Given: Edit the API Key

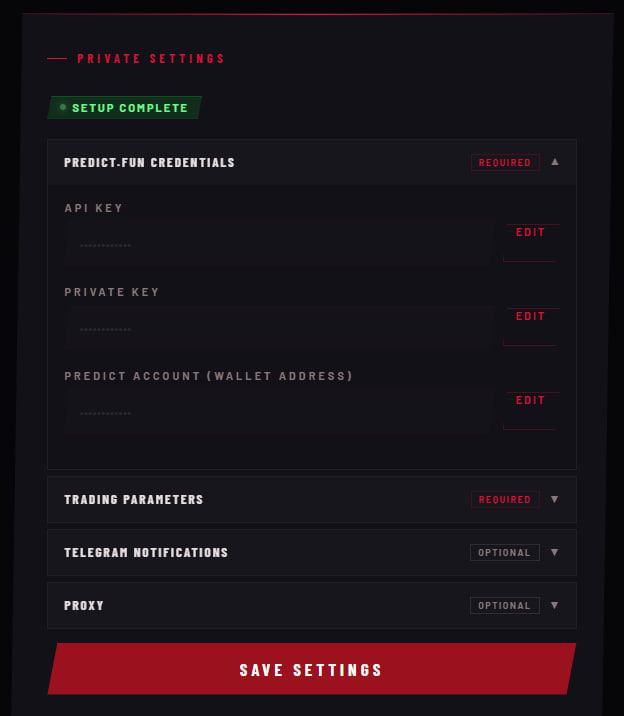Looking at the screenshot, I should point(530,233).
